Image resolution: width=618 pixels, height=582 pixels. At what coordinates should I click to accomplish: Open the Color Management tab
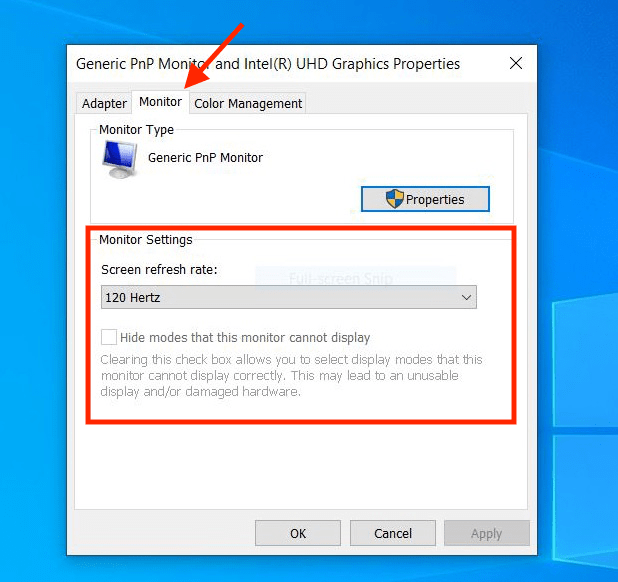coord(248,104)
